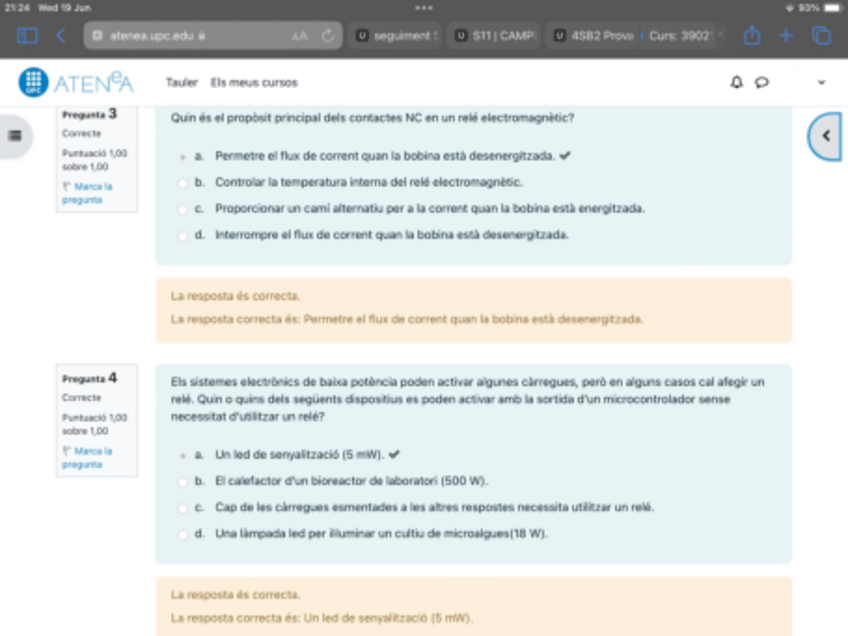Open notifications with the bell icon

click(x=736, y=82)
